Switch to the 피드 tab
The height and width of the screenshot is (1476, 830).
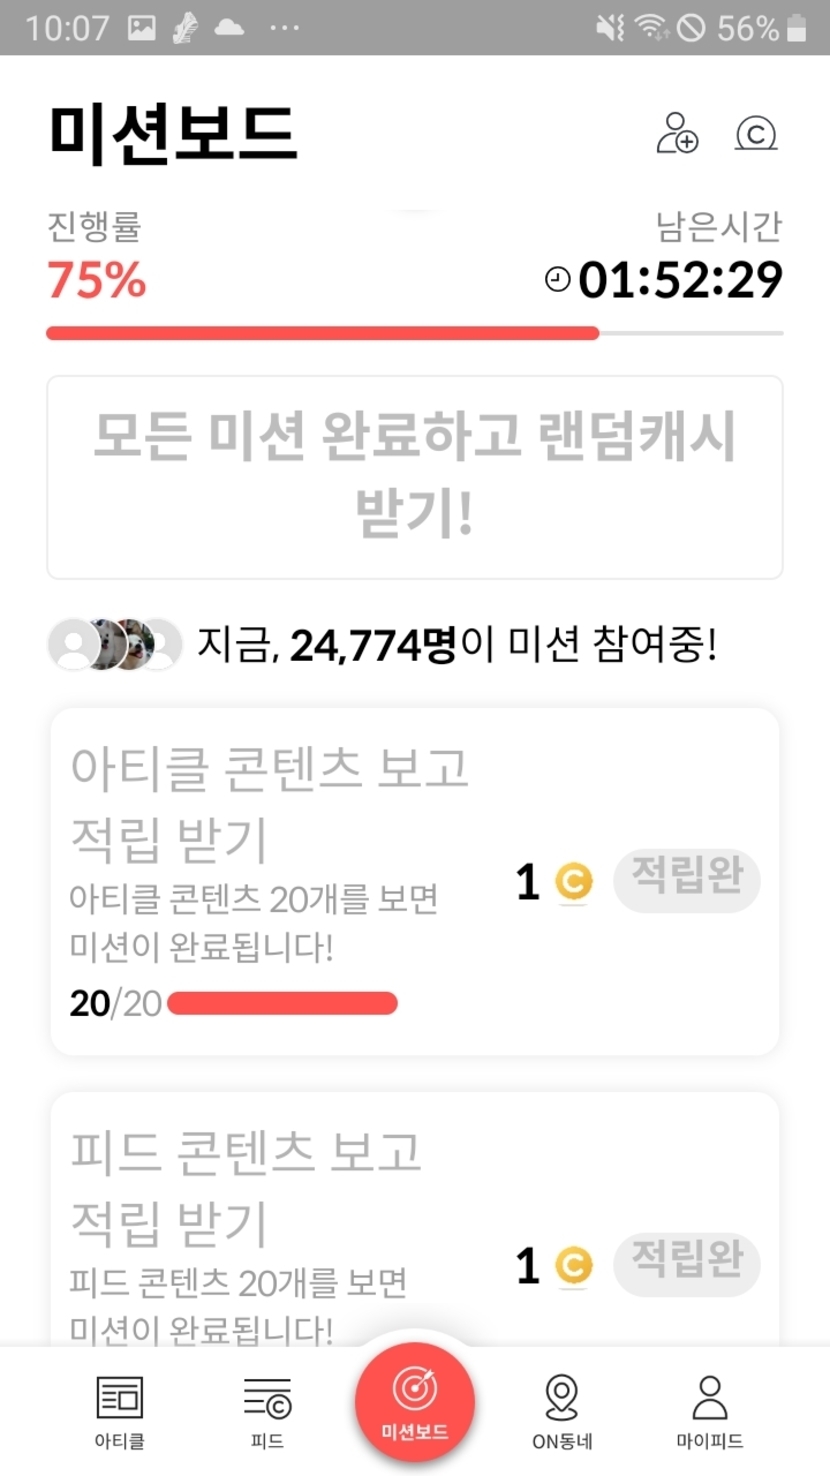[x=267, y=1411]
